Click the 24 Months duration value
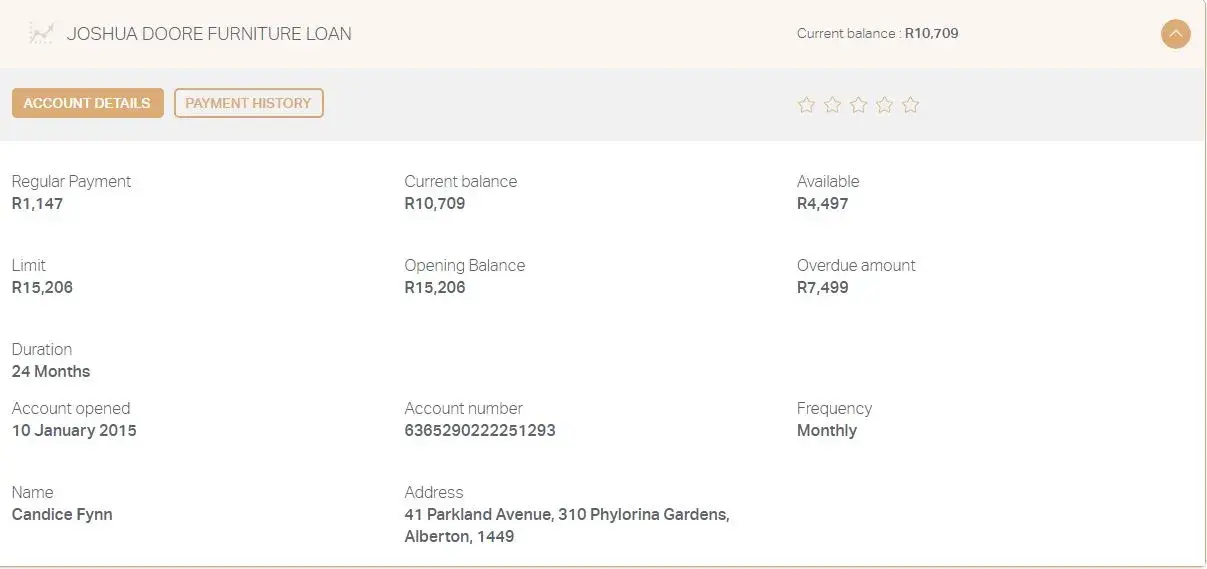Screen dimensions: 1207x569 [51, 372]
